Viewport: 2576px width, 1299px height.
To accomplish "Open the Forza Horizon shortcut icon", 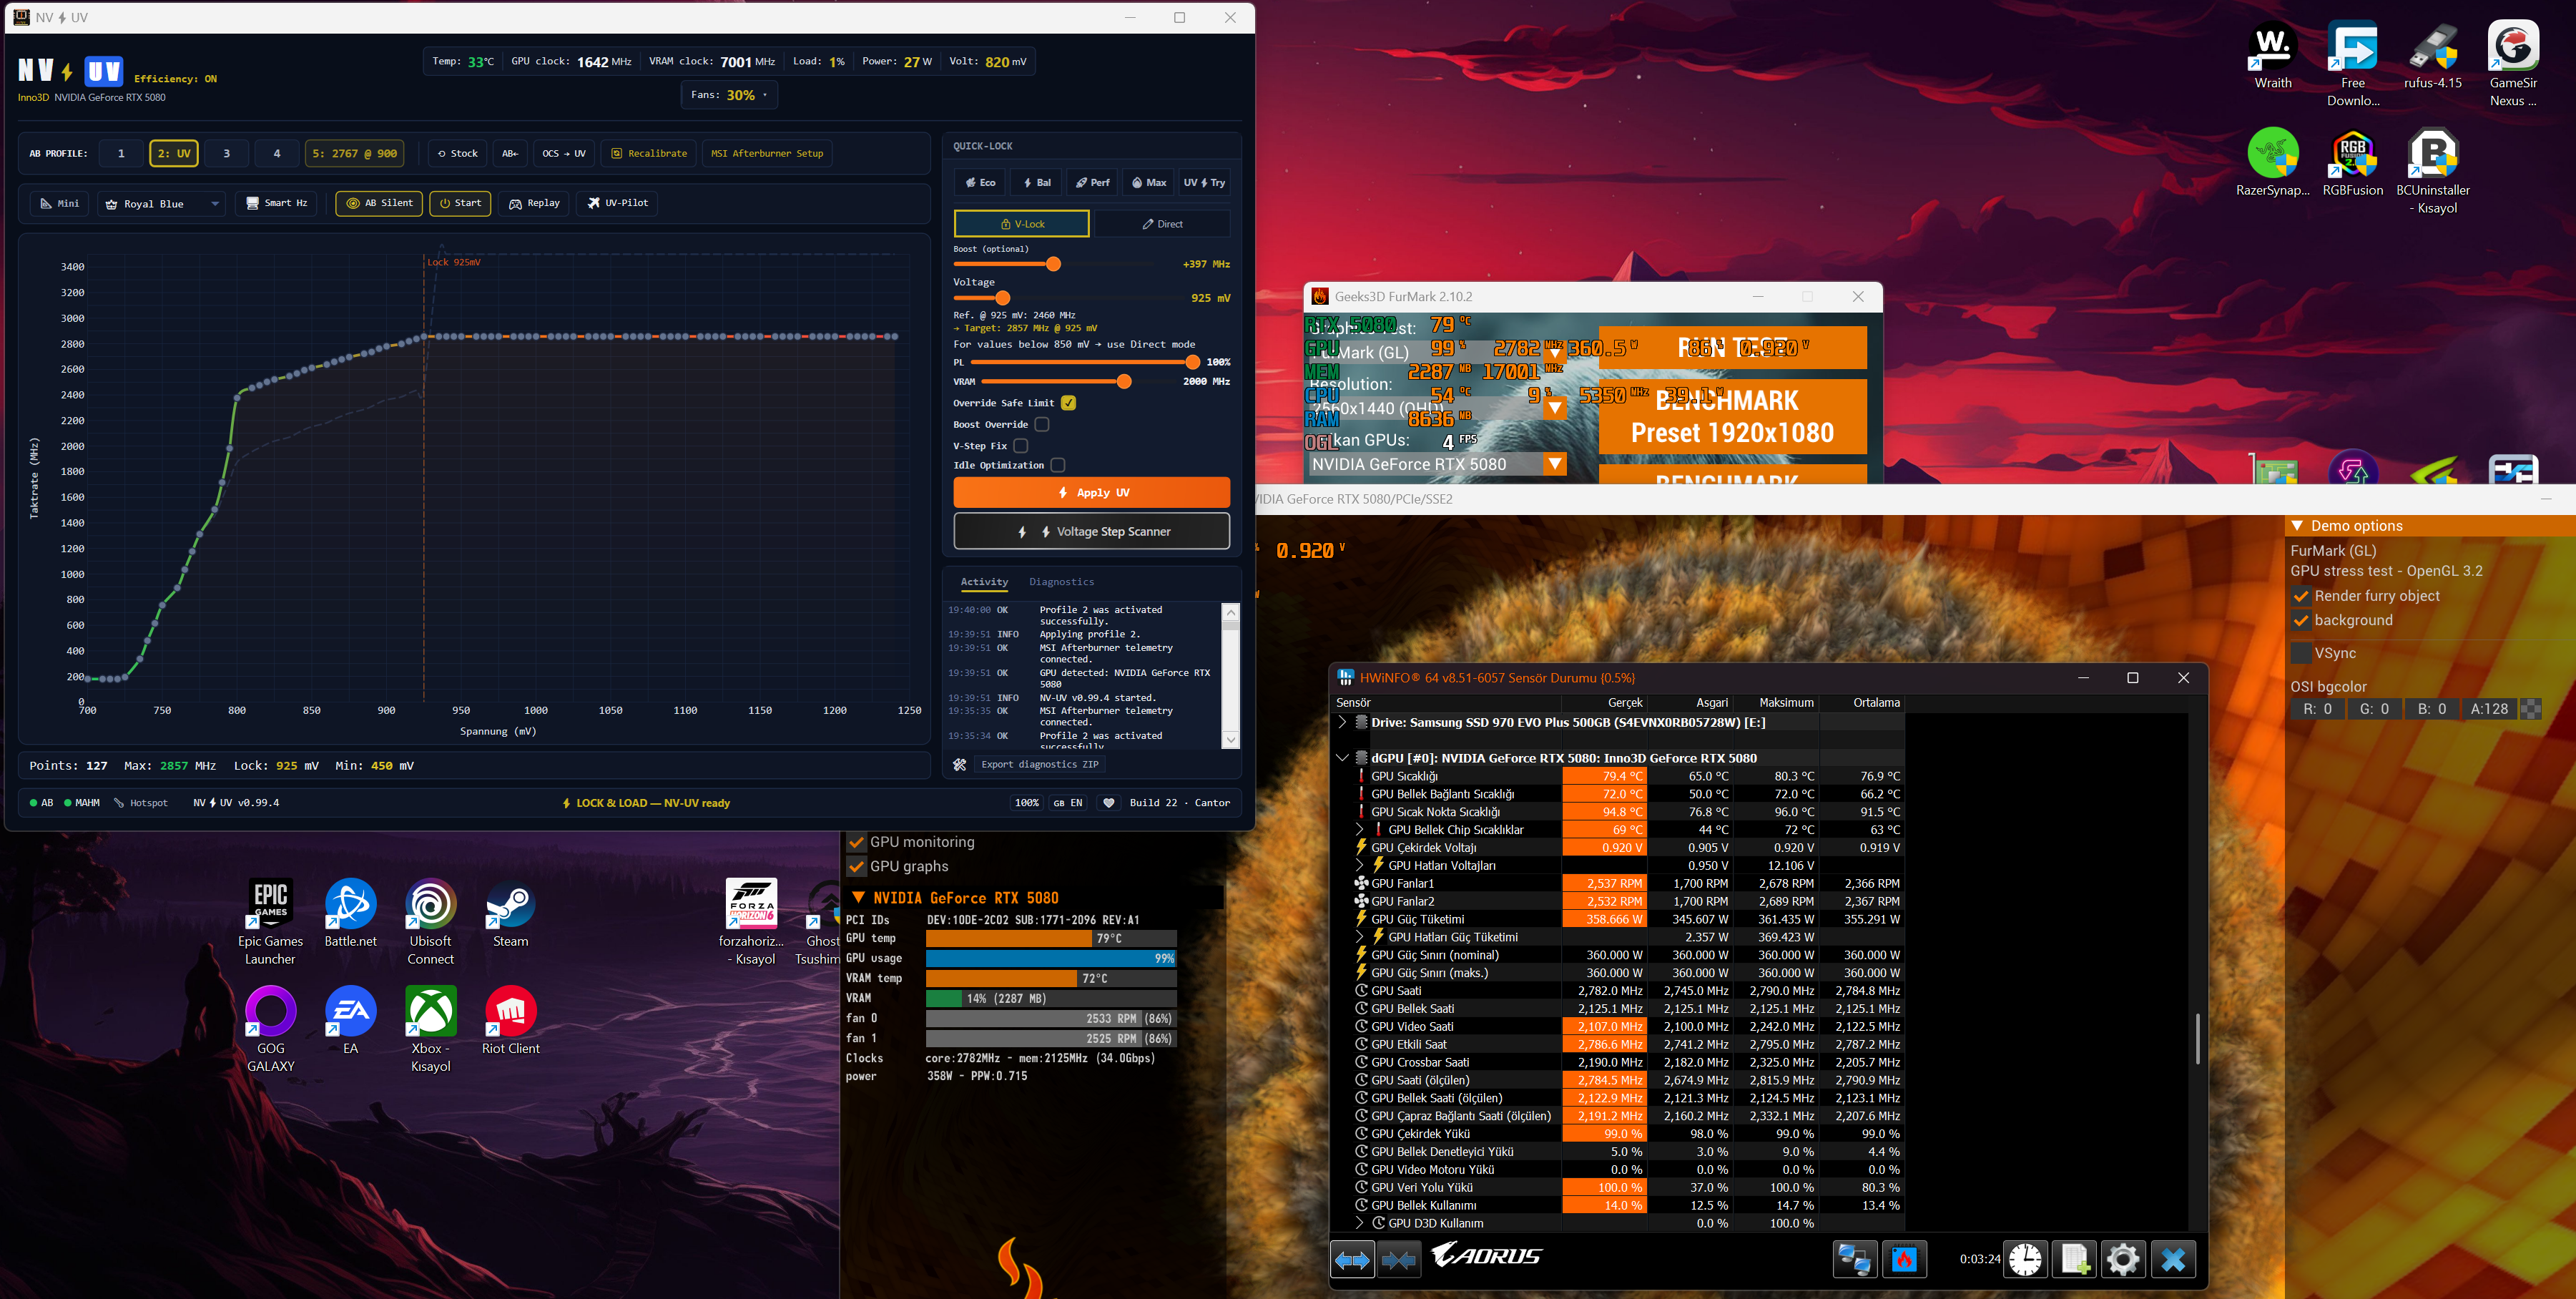I will [751, 922].
